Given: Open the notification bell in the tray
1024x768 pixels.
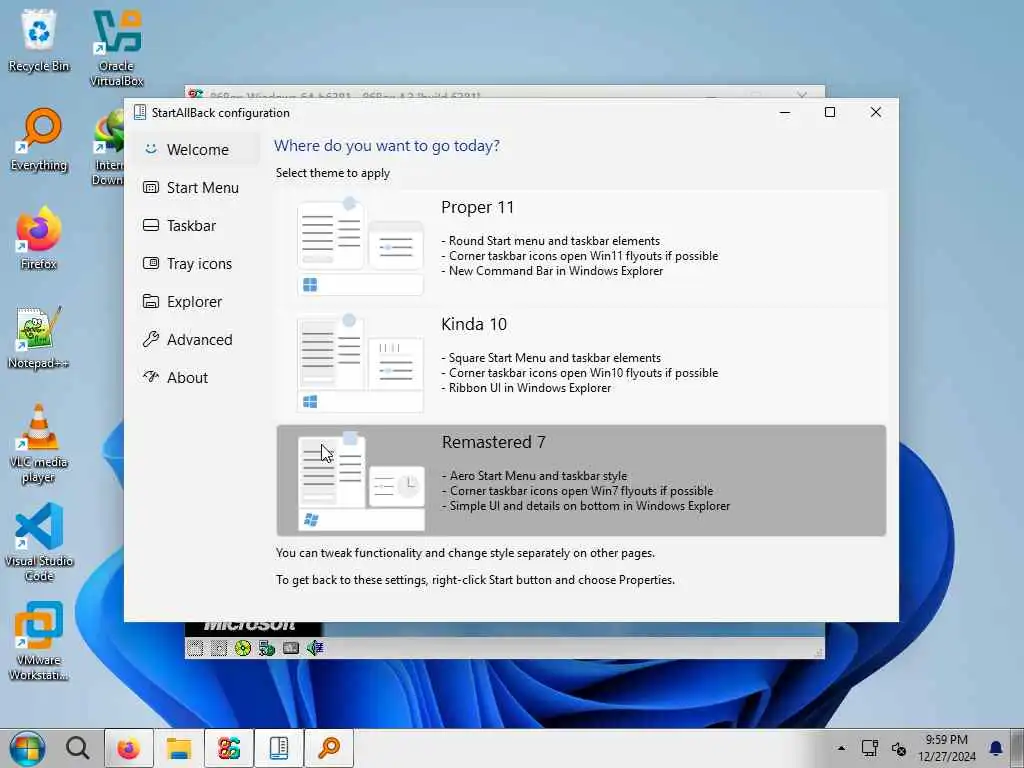Looking at the screenshot, I should 996,748.
